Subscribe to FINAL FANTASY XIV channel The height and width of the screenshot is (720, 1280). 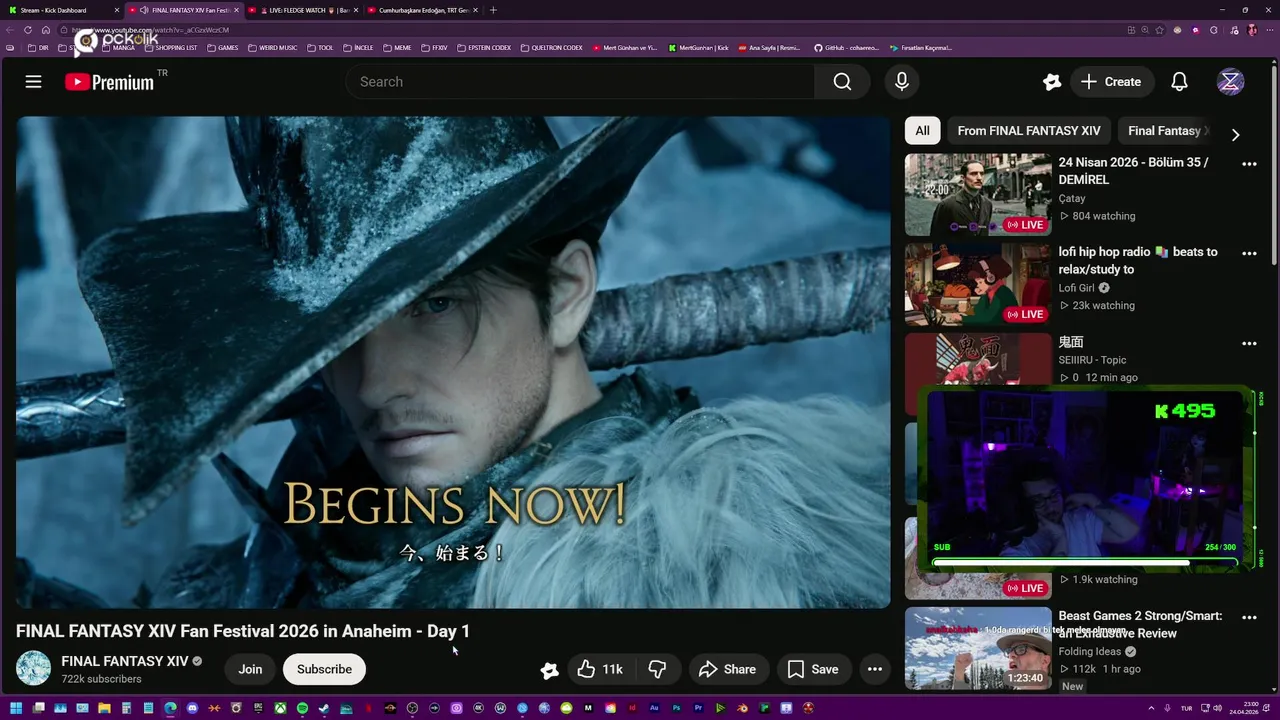[x=324, y=669]
